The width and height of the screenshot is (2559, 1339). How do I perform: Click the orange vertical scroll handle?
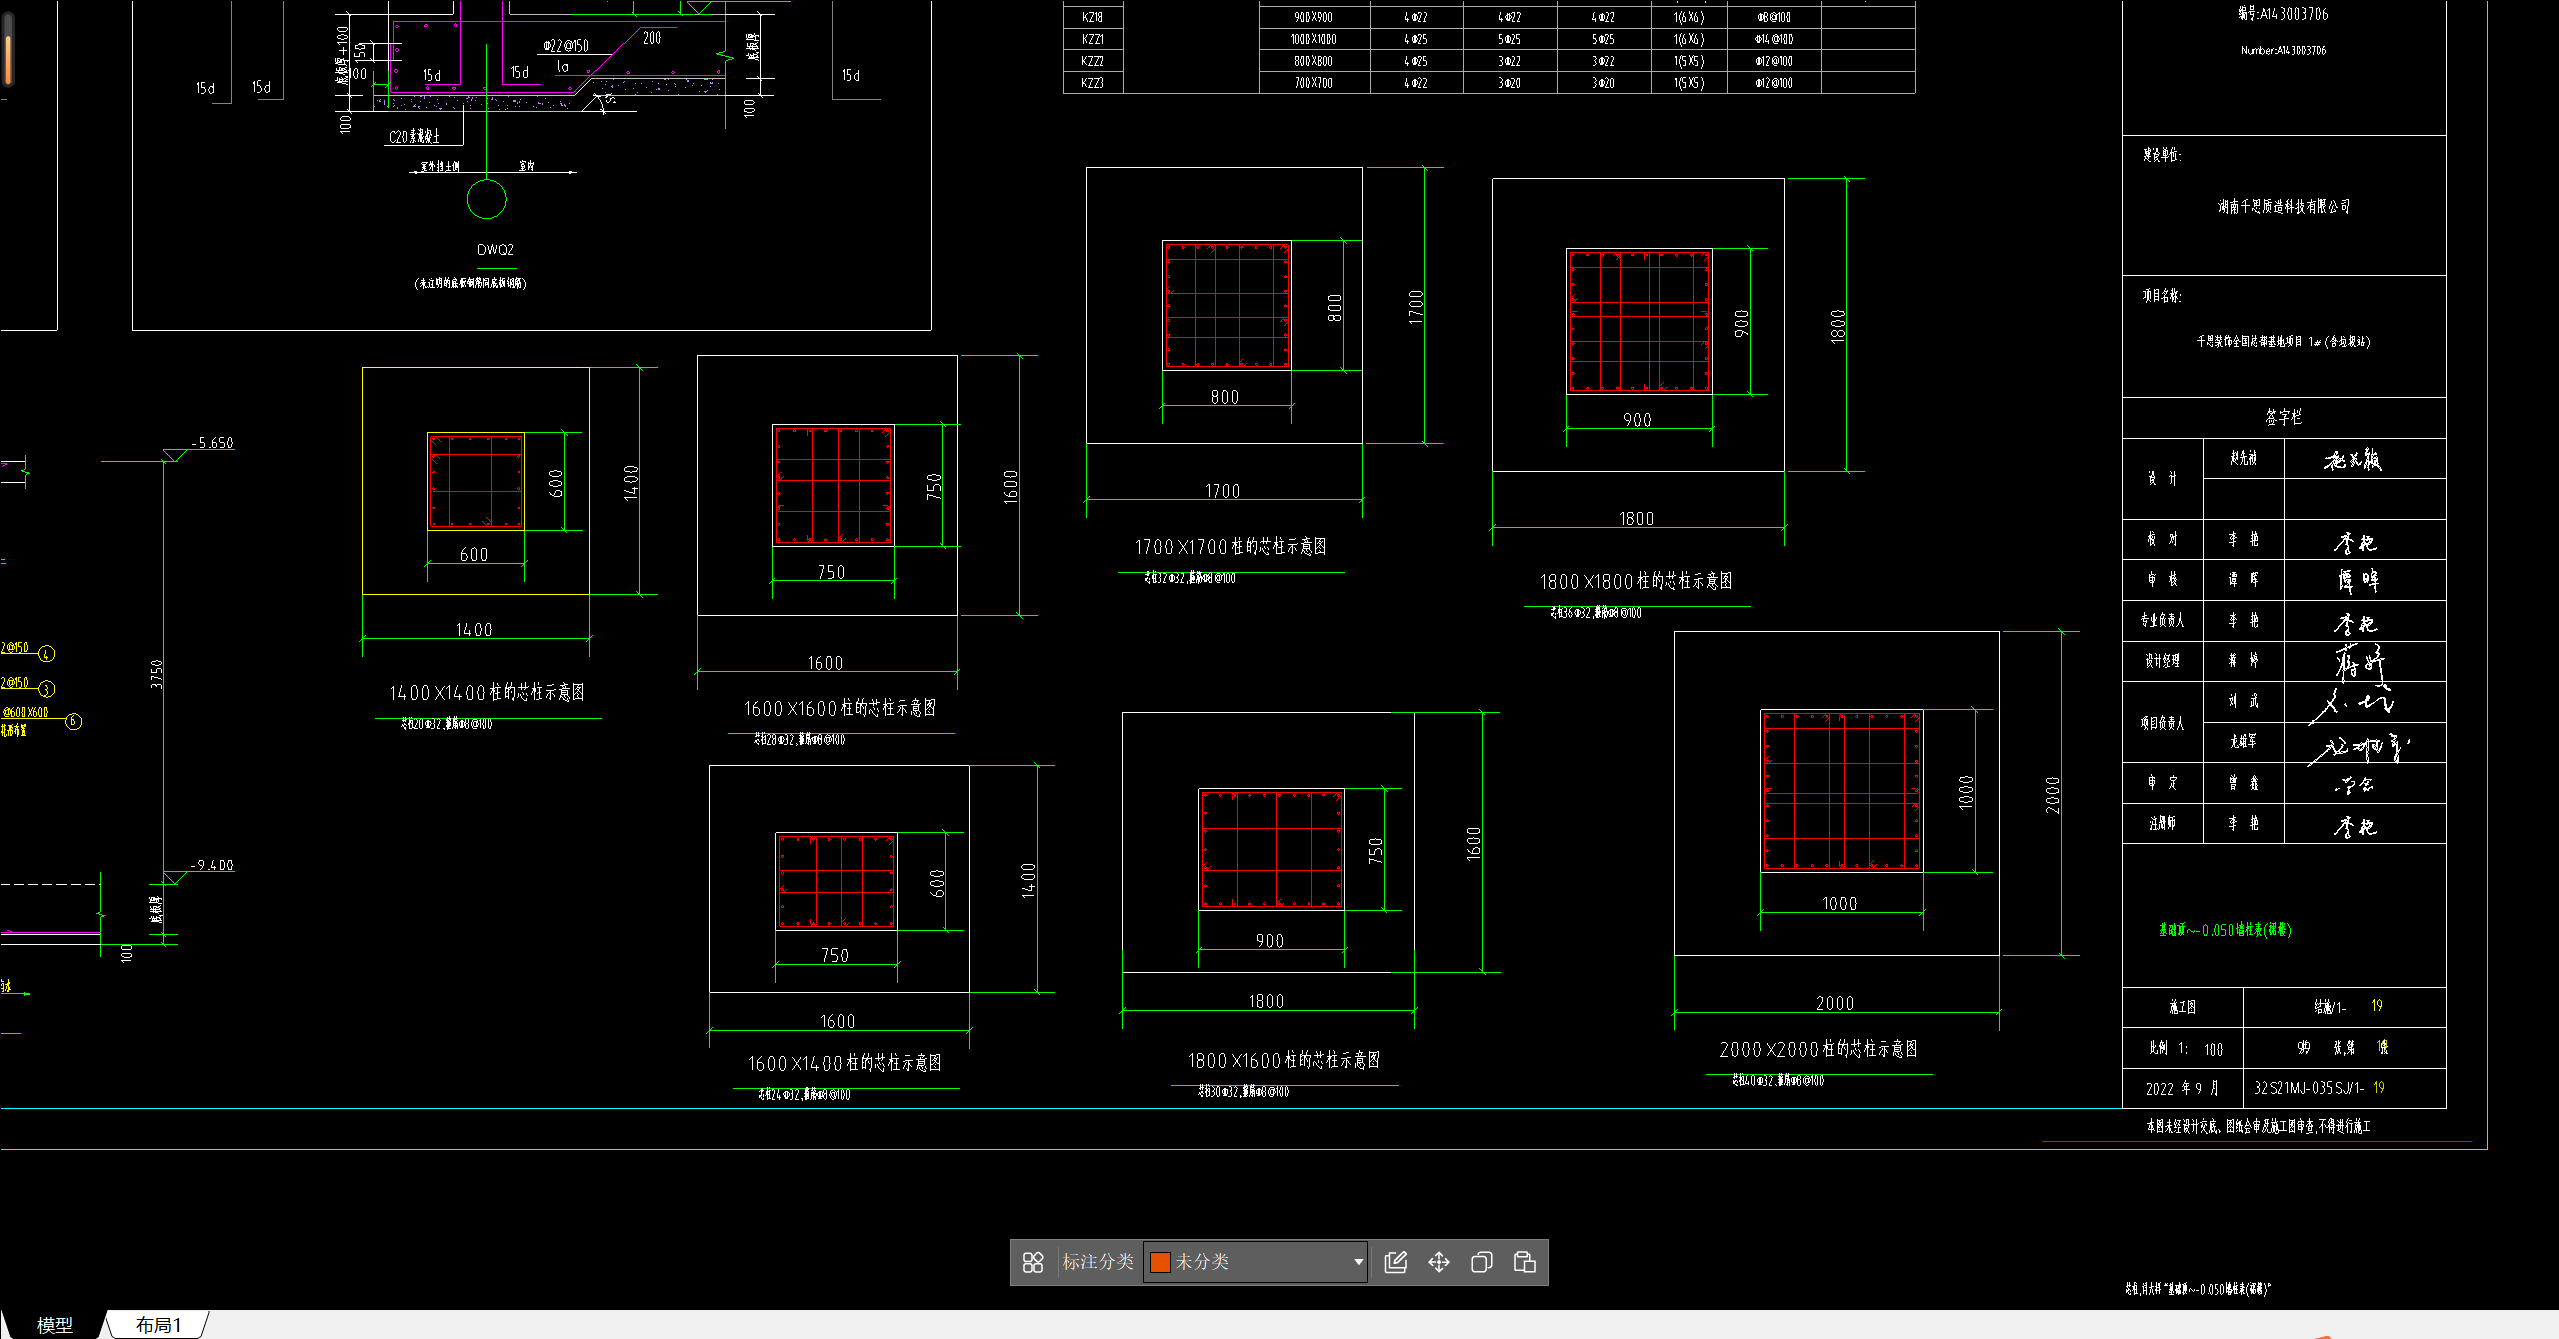point(8,59)
